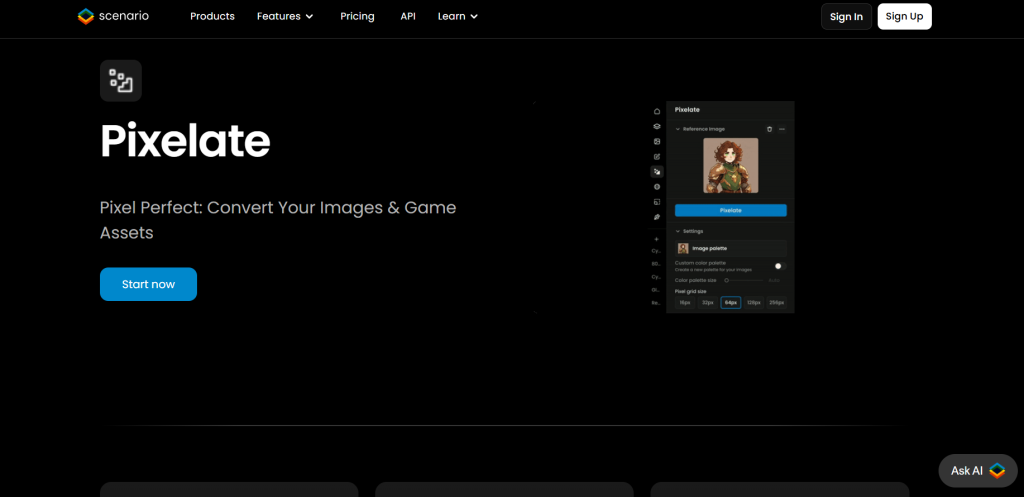Viewport: 1024px width, 497px height.
Task: Open the API menu item
Action: [408, 16]
